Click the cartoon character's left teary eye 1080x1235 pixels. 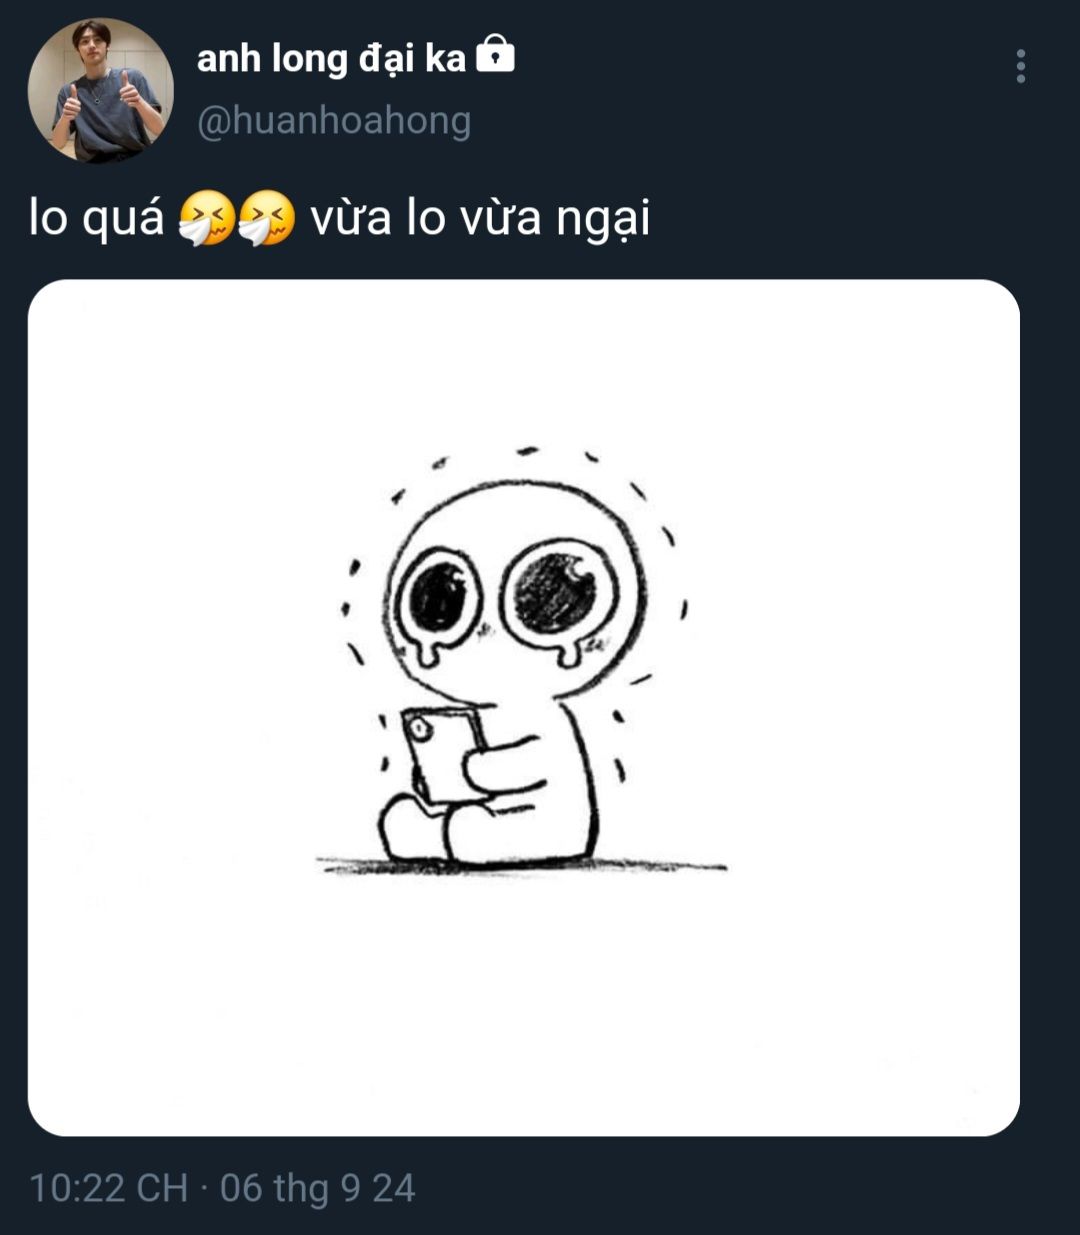point(437,598)
